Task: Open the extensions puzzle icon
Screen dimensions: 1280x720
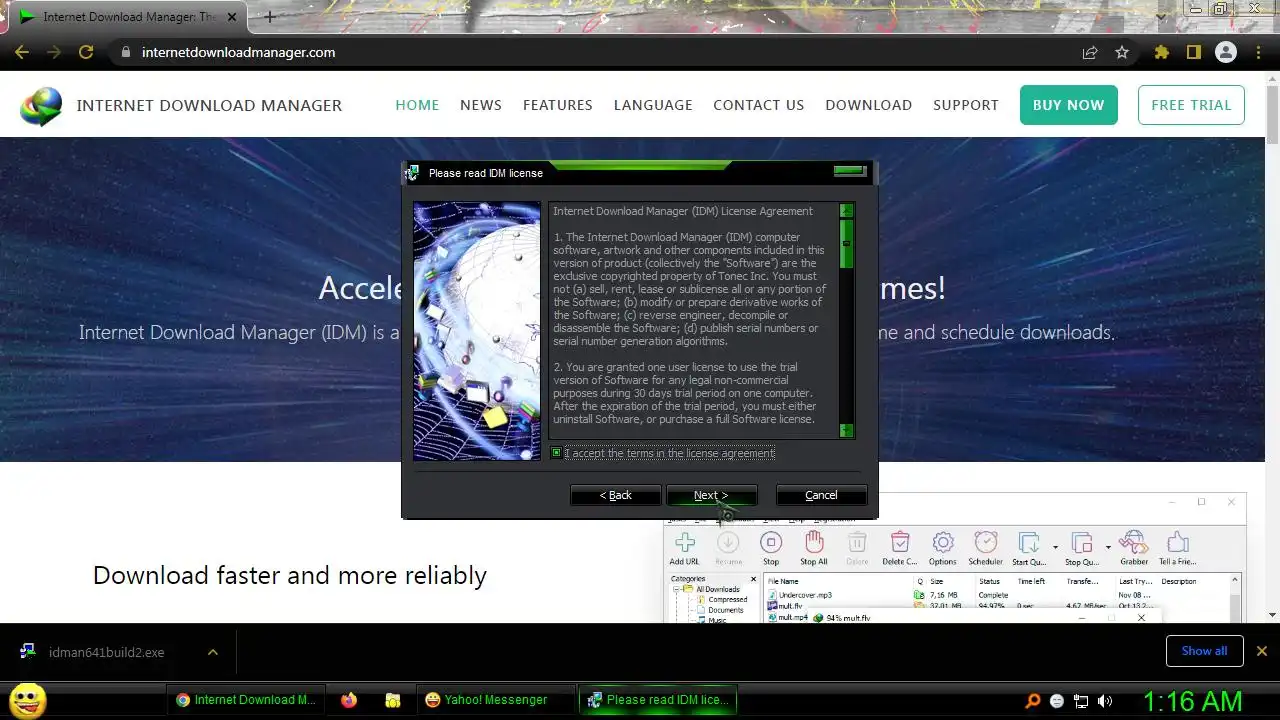Action: coord(1161,52)
